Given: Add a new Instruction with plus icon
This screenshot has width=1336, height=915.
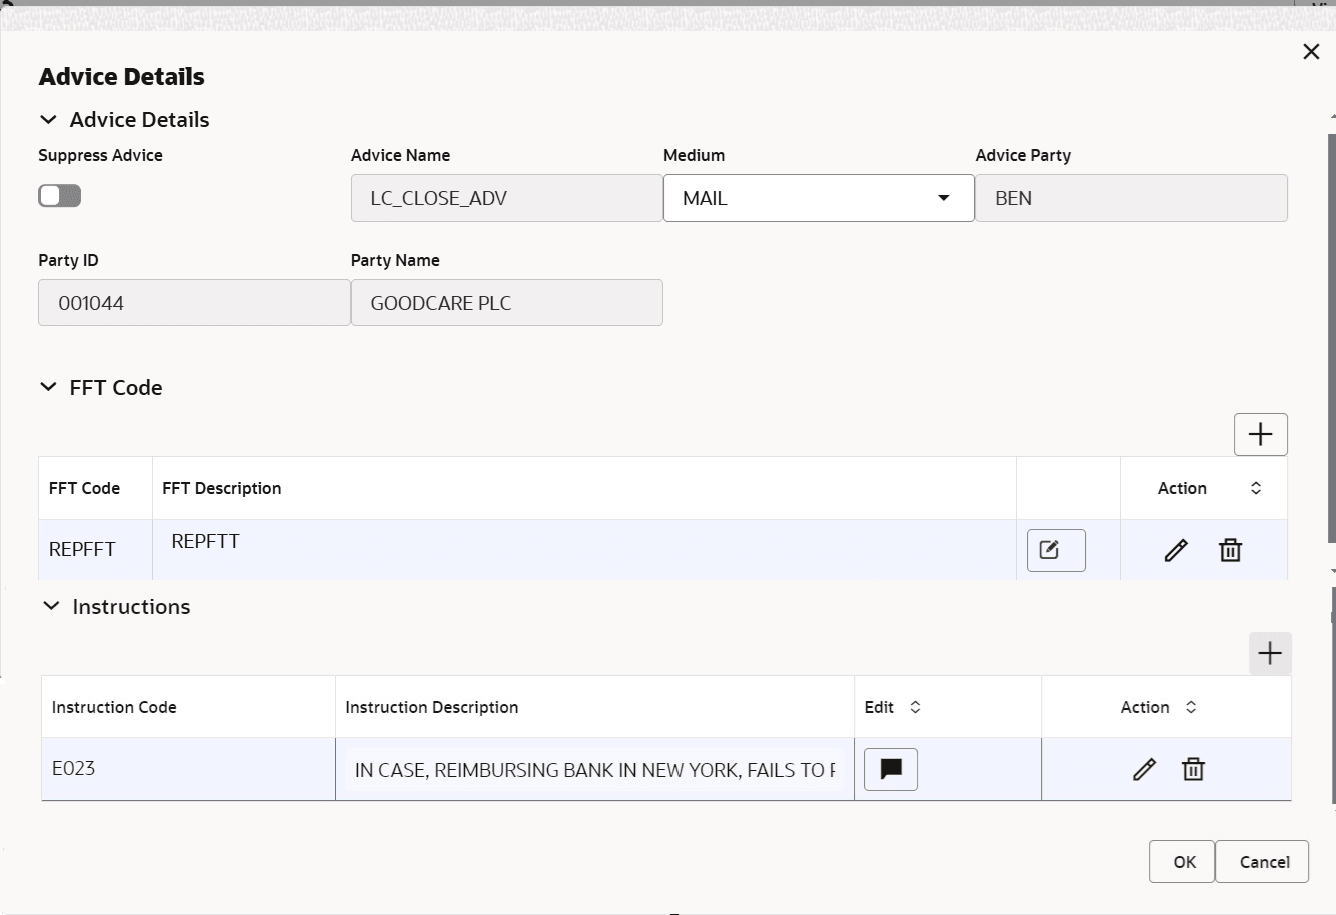Looking at the screenshot, I should coord(1270,653).
